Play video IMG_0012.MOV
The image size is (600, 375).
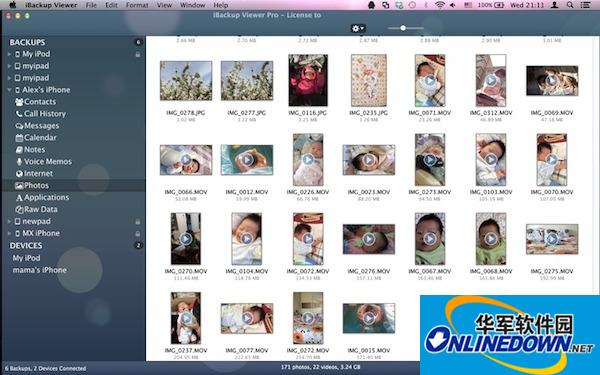tap(247, 160)
